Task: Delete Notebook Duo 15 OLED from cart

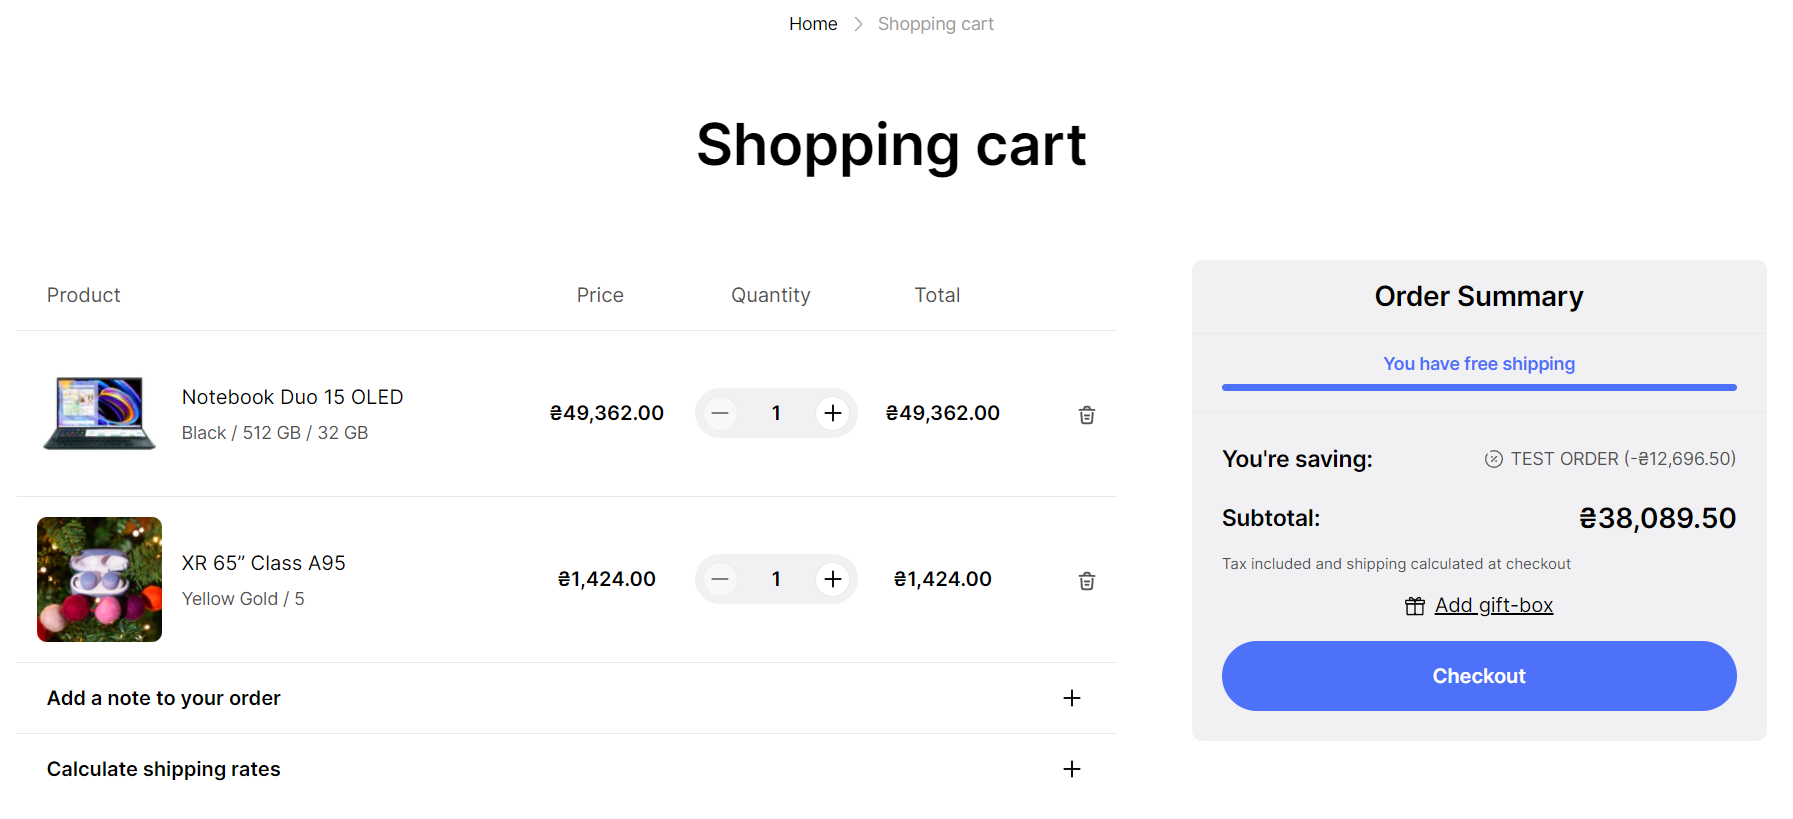Action: click(x=1086, y=415)
